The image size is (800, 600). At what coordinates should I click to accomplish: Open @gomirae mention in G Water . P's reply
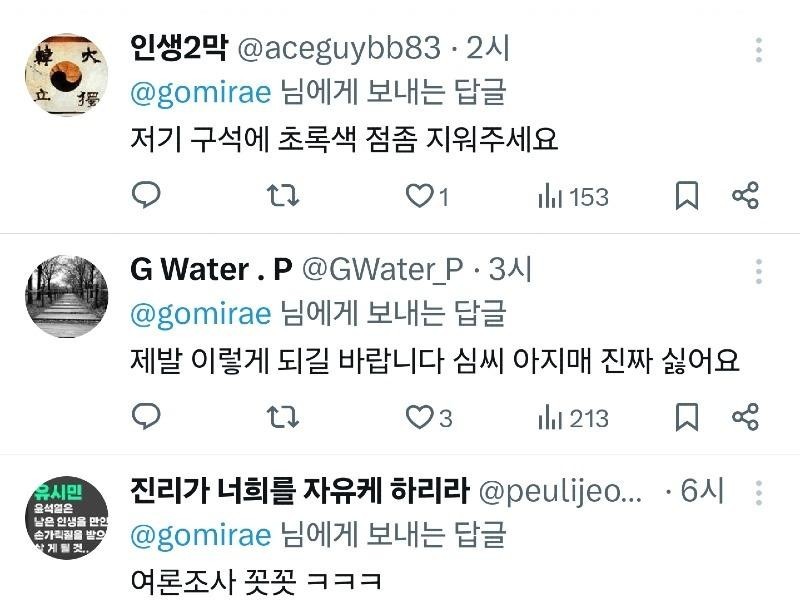pos(201,313)
